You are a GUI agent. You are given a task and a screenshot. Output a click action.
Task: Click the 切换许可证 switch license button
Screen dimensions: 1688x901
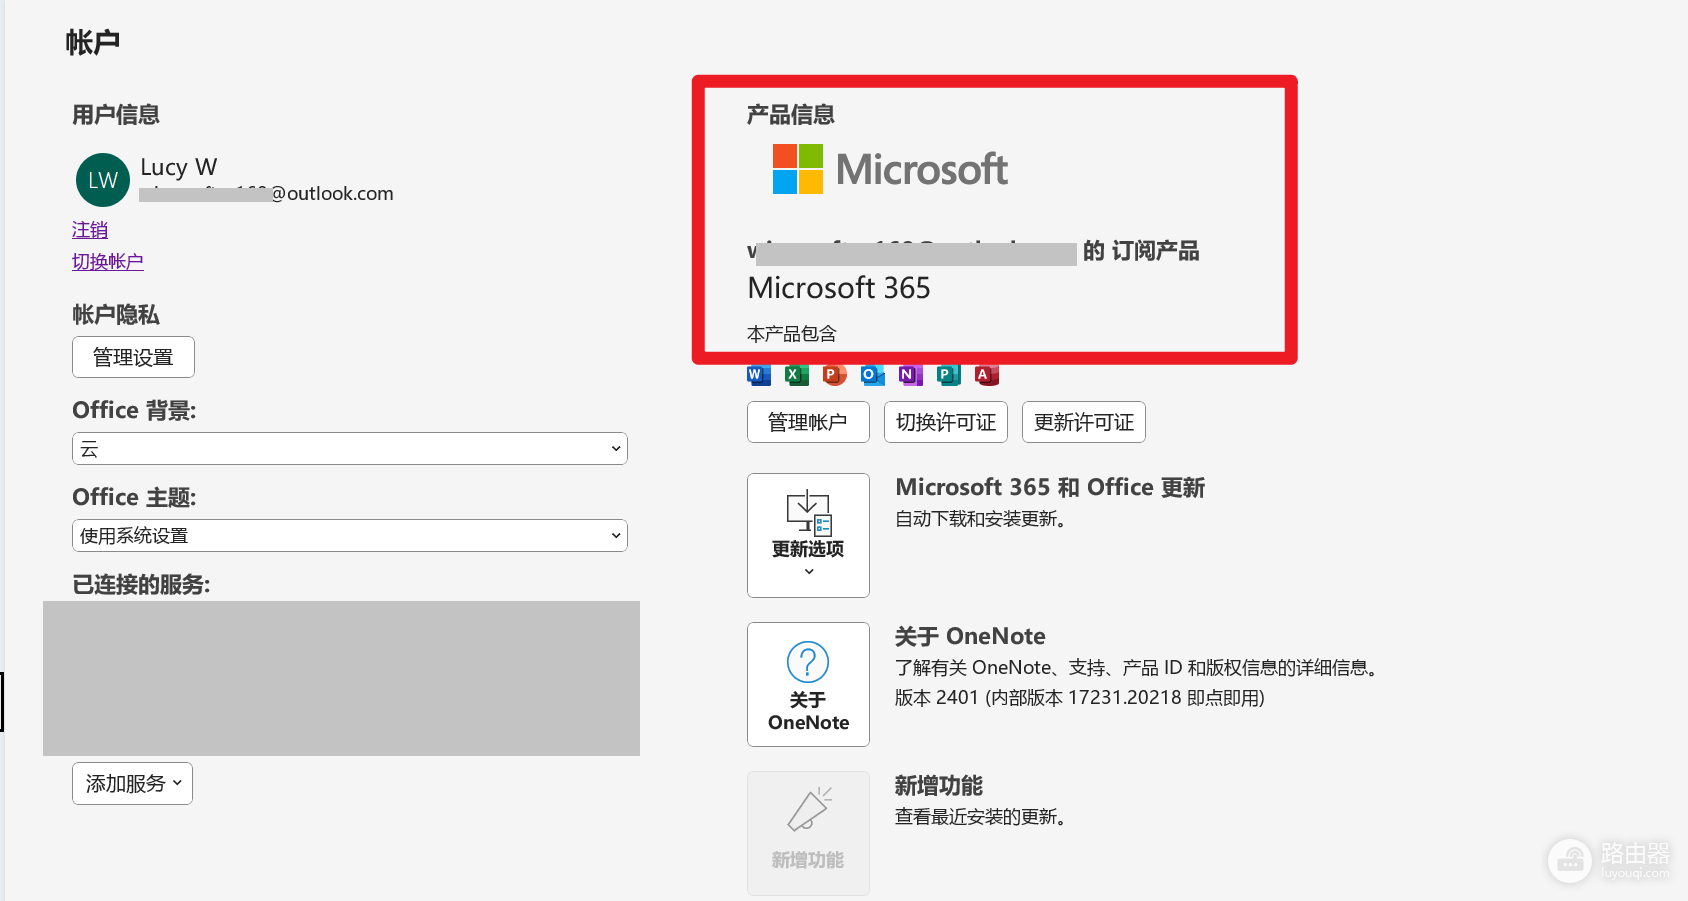(946, 422)
